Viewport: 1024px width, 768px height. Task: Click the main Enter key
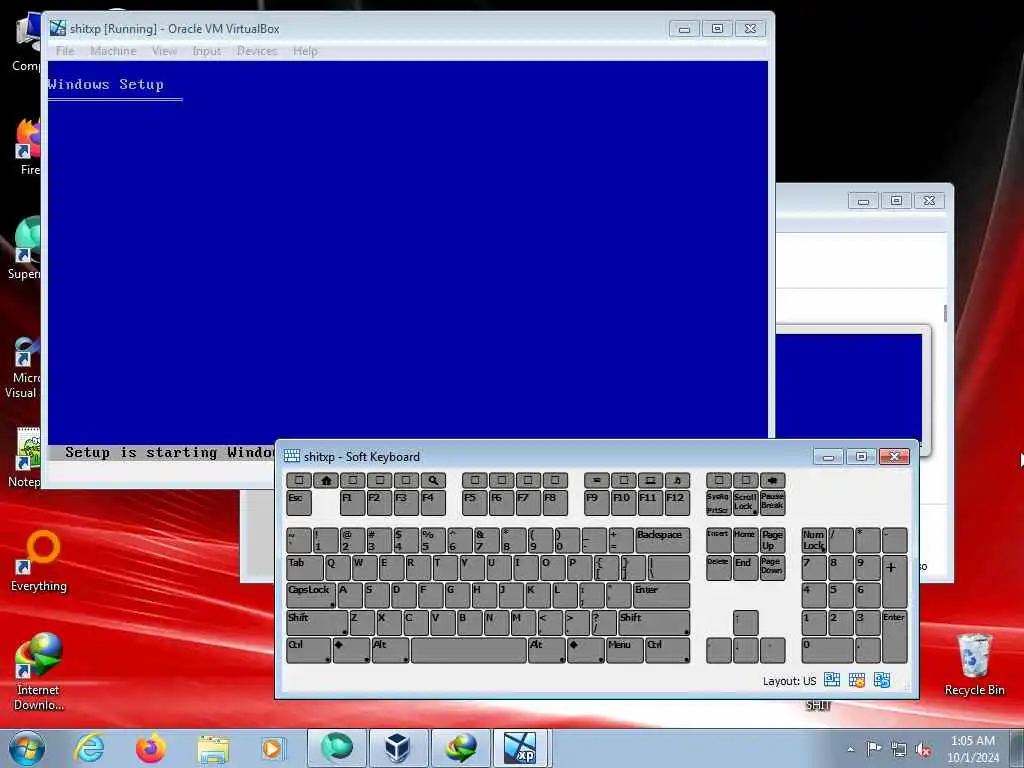[661, 595]
